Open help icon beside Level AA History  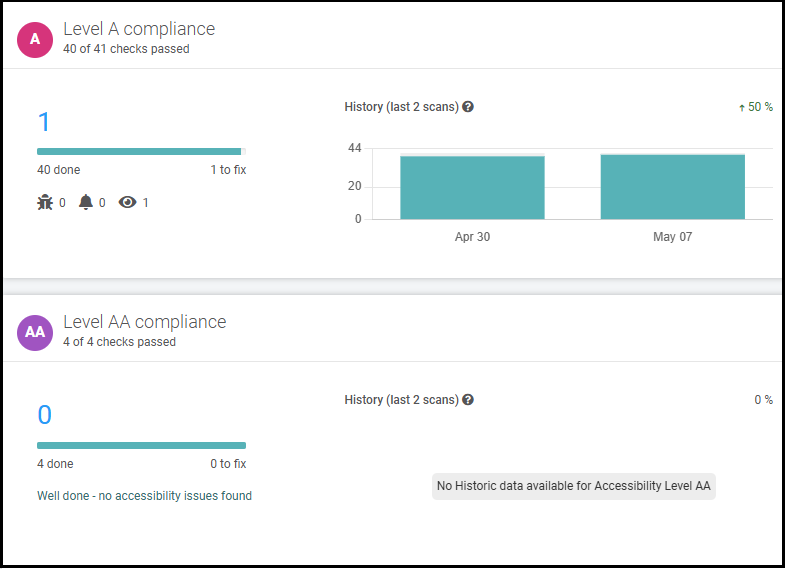pyautogui.click(x=468, y=399)
